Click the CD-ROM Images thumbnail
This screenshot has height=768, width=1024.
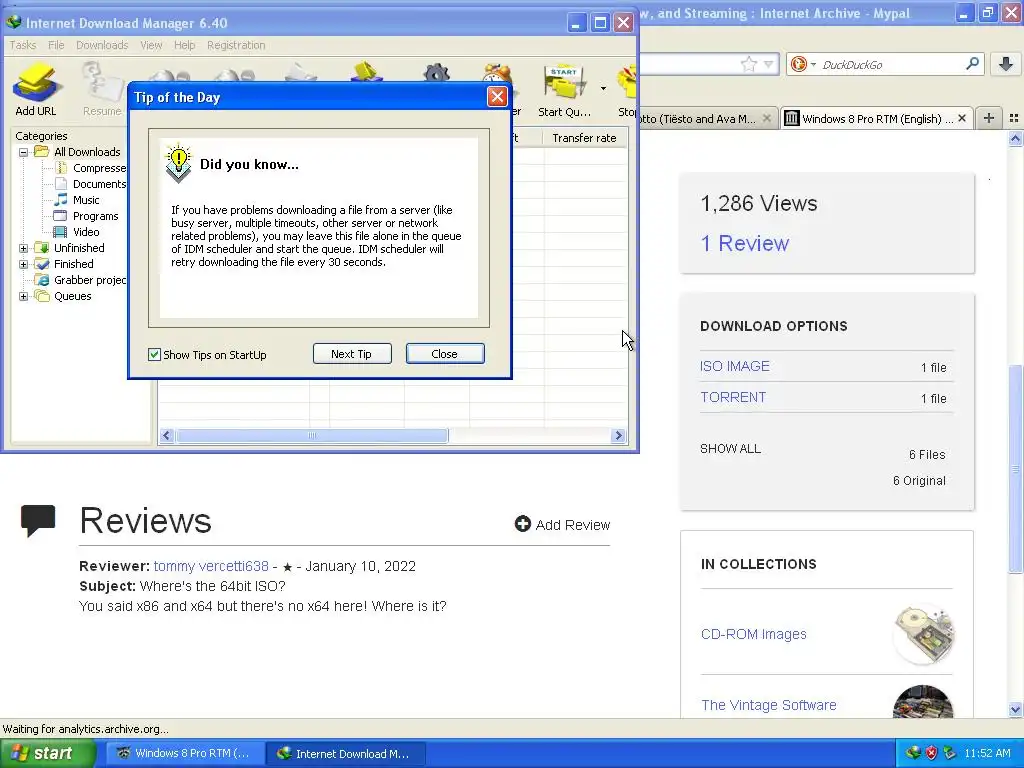click(924, 633)
